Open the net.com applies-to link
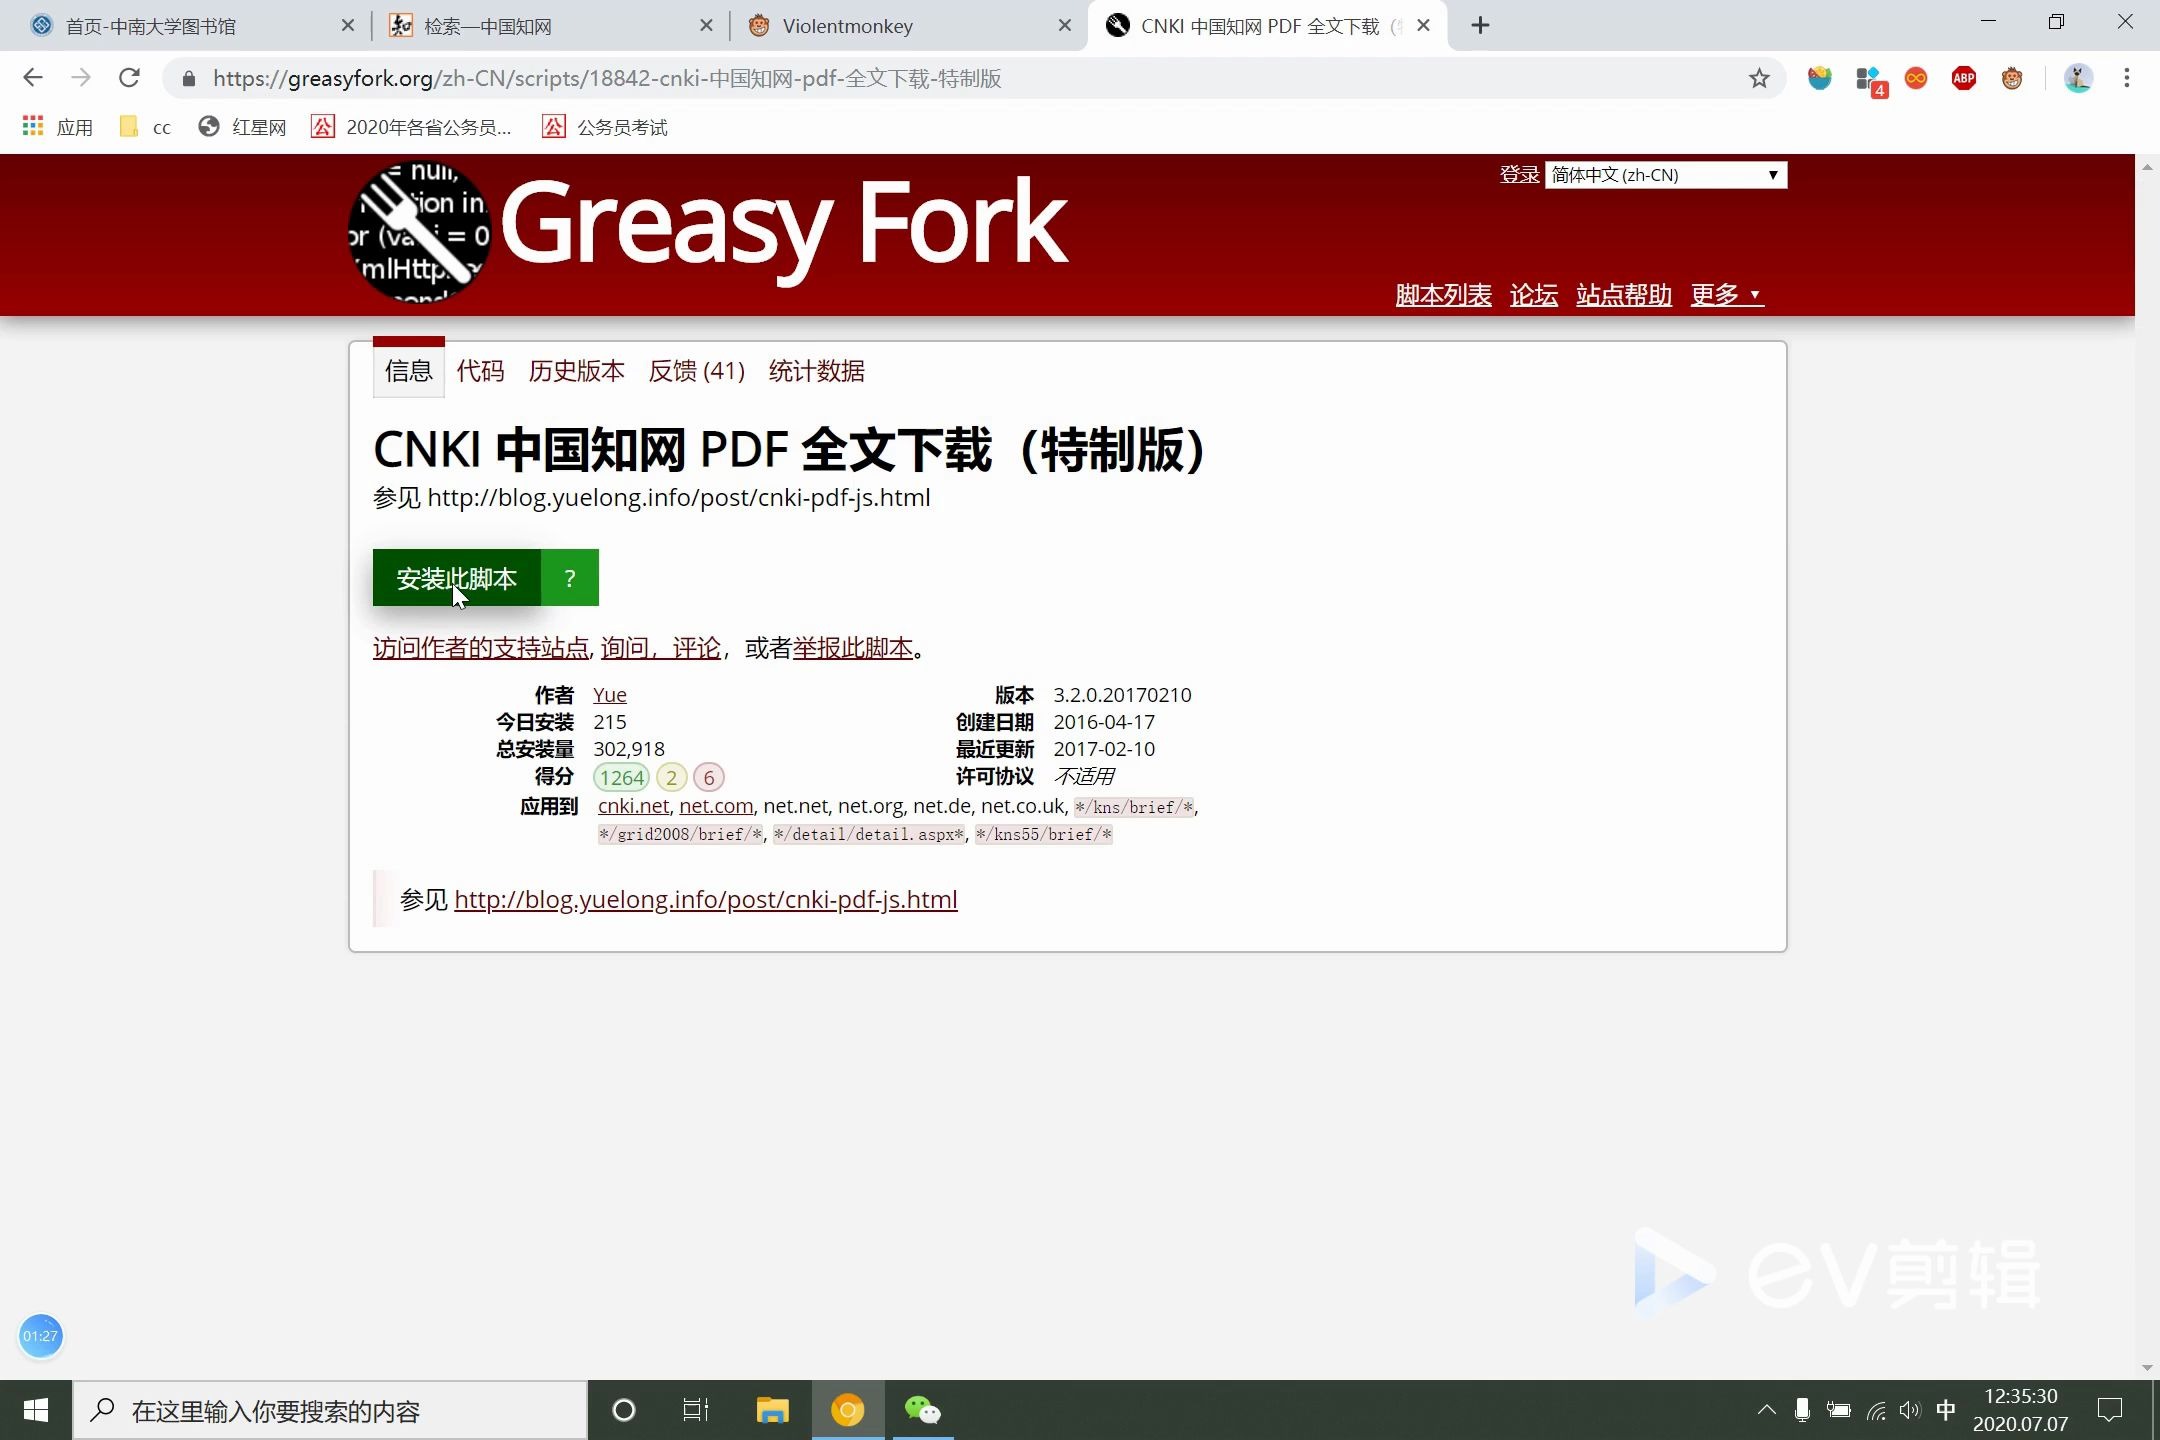Screen dimensions: 2160x1440 (x=716, y=806)
